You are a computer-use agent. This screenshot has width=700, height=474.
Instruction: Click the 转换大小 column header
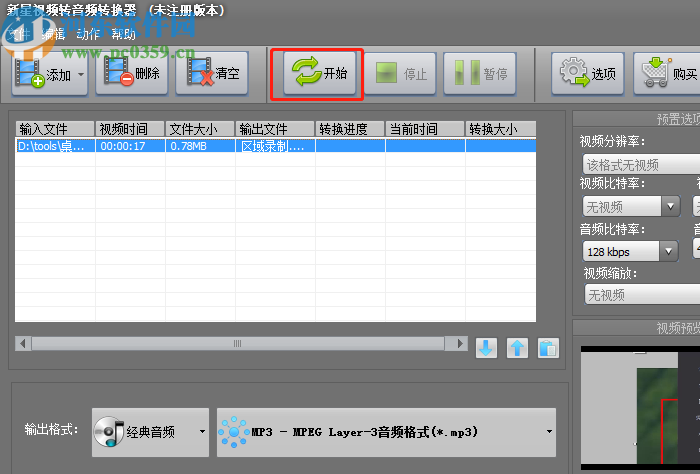tap(500, 129)
